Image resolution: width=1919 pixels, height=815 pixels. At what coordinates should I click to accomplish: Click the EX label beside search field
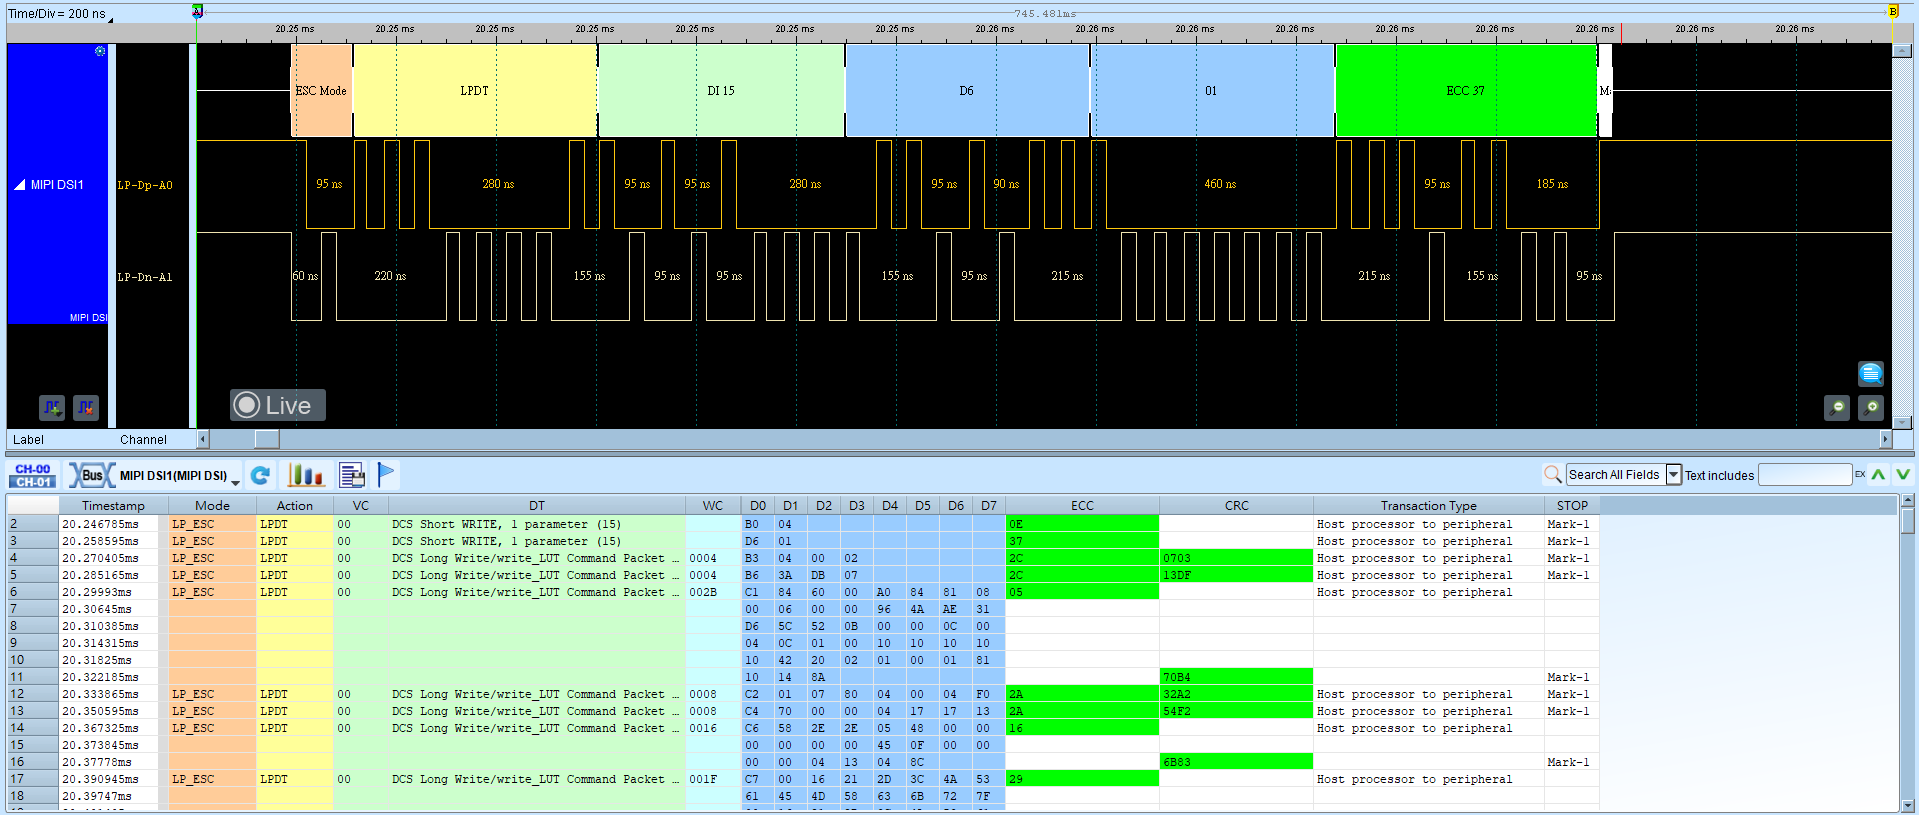coord(1860,474)
